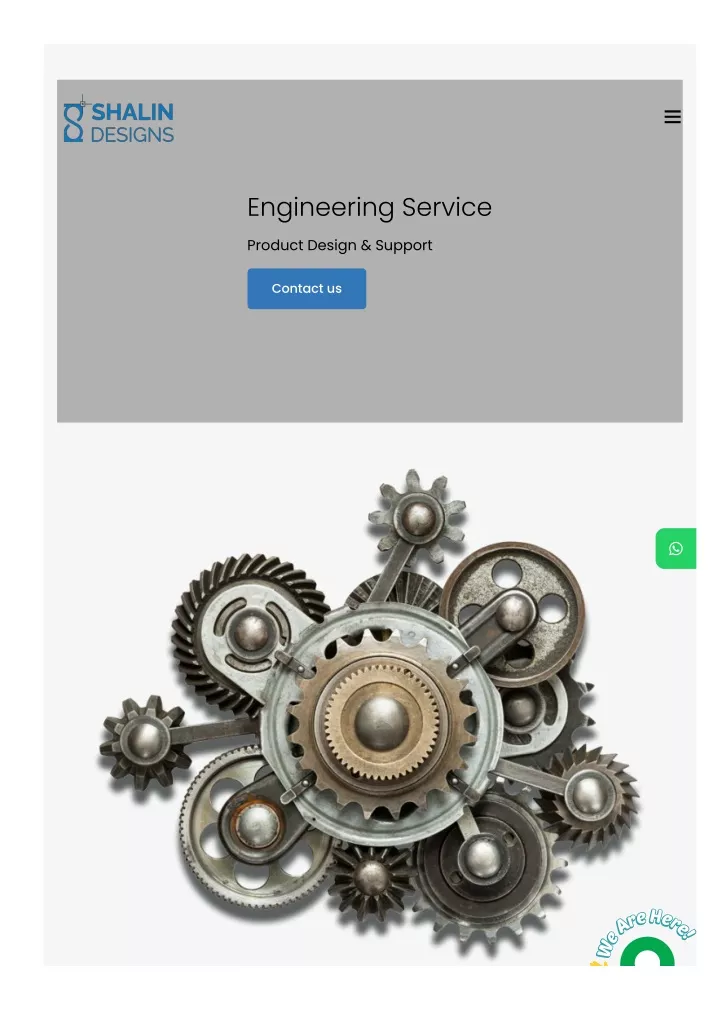
Task: Open the green chat bubble widget
Action: pos(647,952)
